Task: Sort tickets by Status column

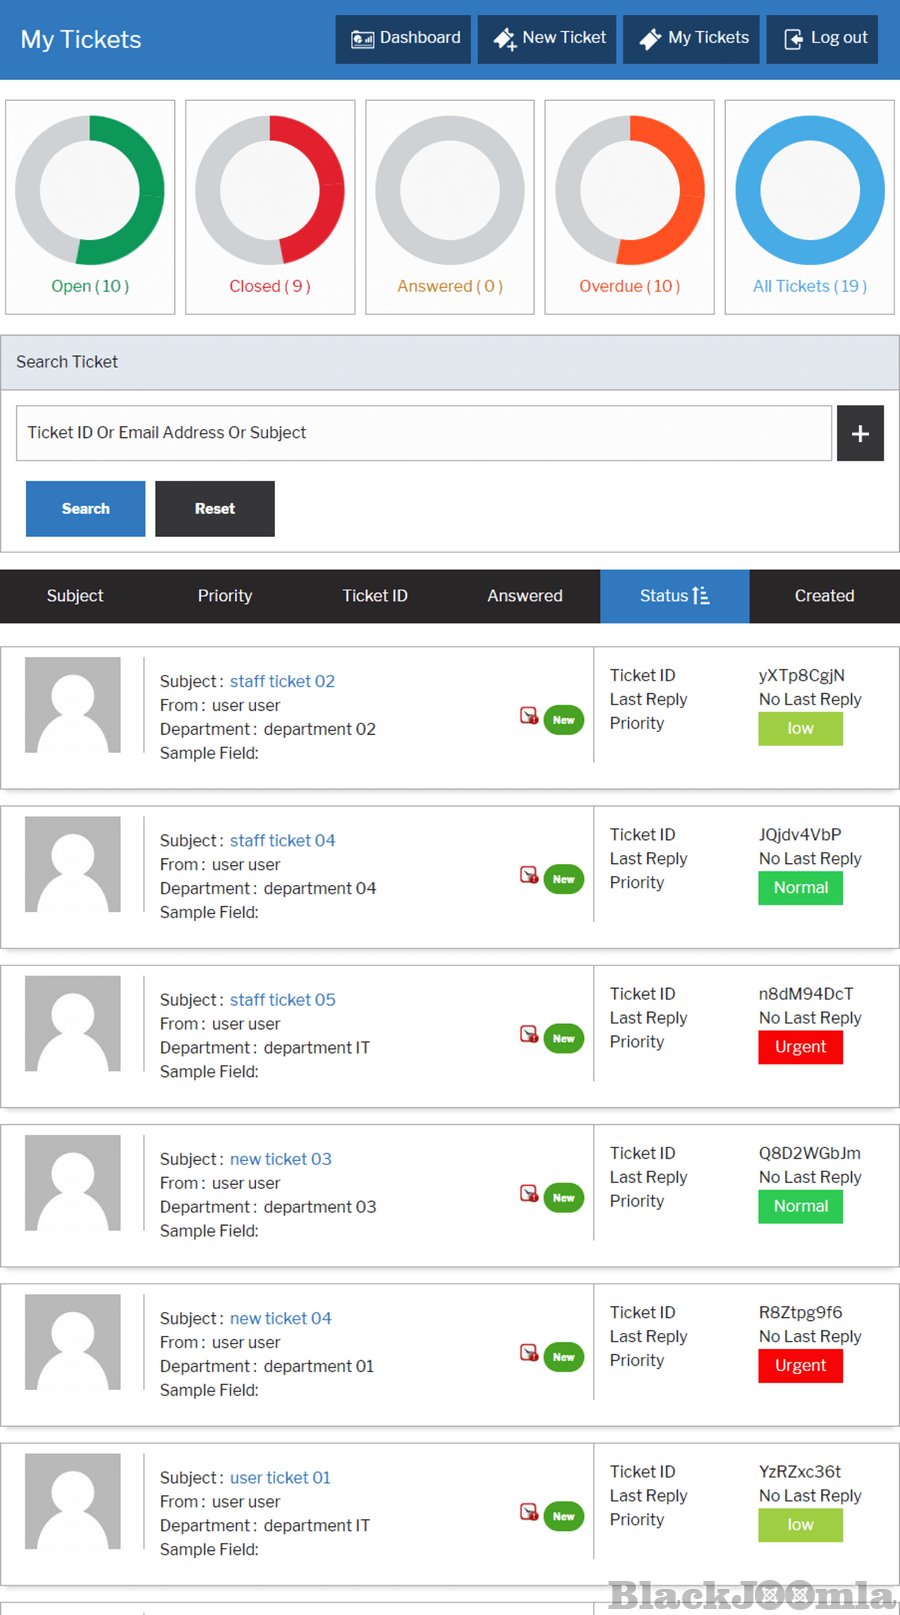Action: 674,596
